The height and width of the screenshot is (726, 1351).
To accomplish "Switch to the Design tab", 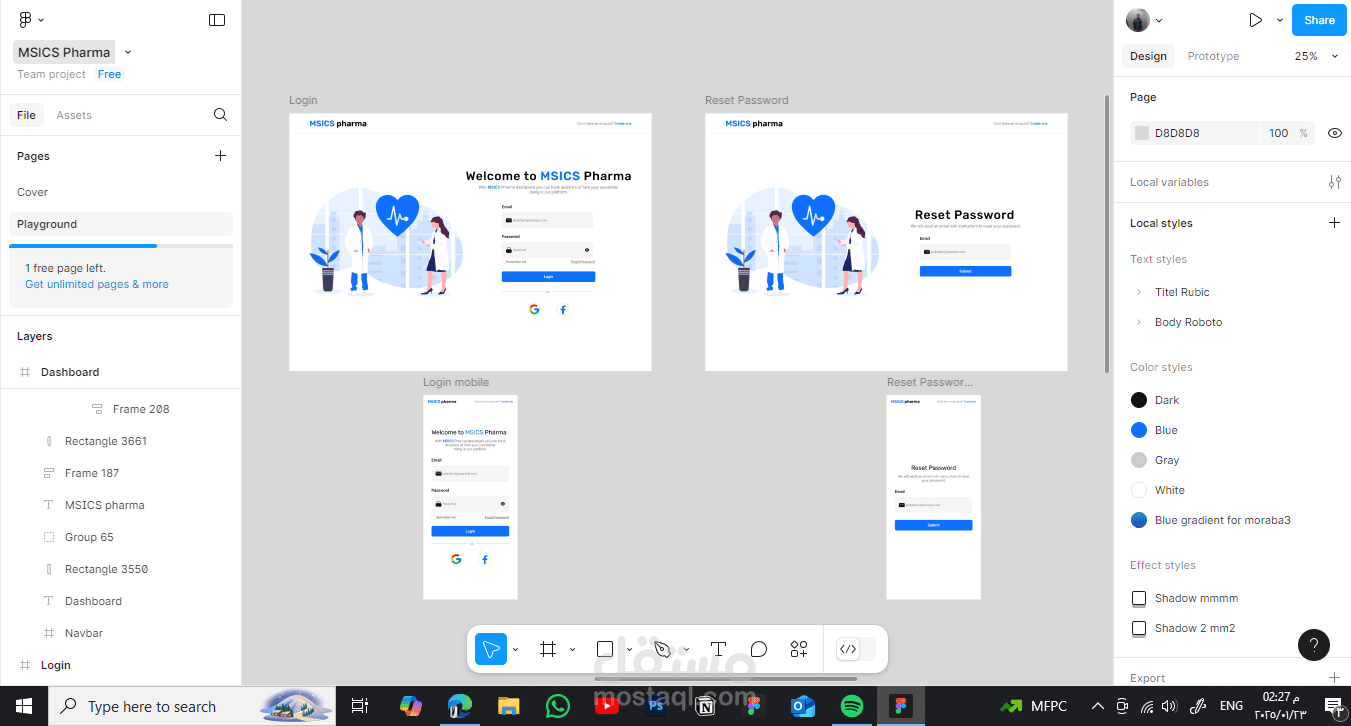I will 1148,56.
